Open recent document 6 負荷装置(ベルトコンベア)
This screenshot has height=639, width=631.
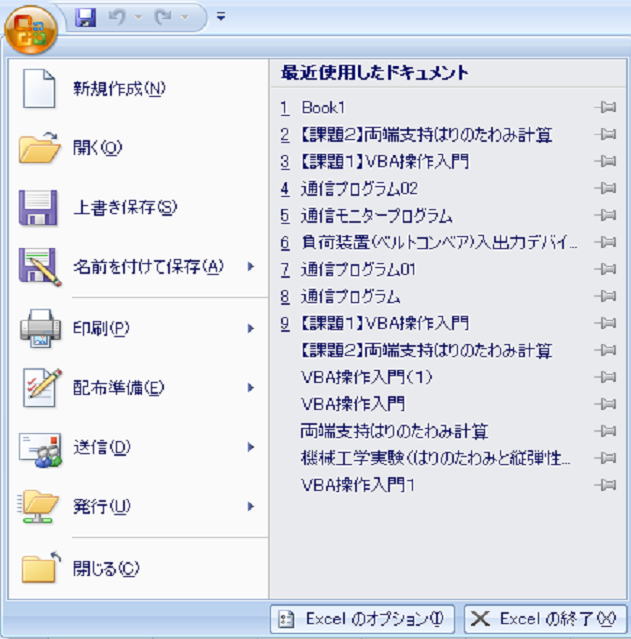[448, 242]
